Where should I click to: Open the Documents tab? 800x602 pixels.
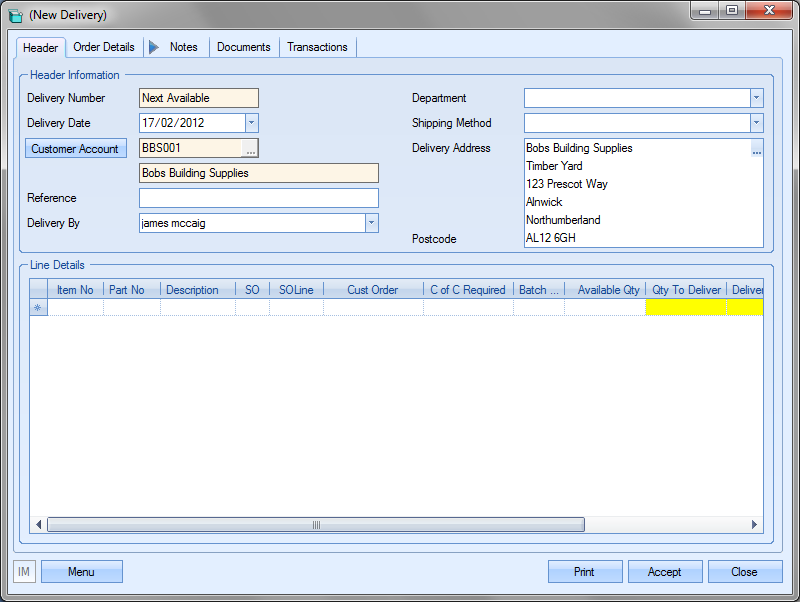coord(244,47)
